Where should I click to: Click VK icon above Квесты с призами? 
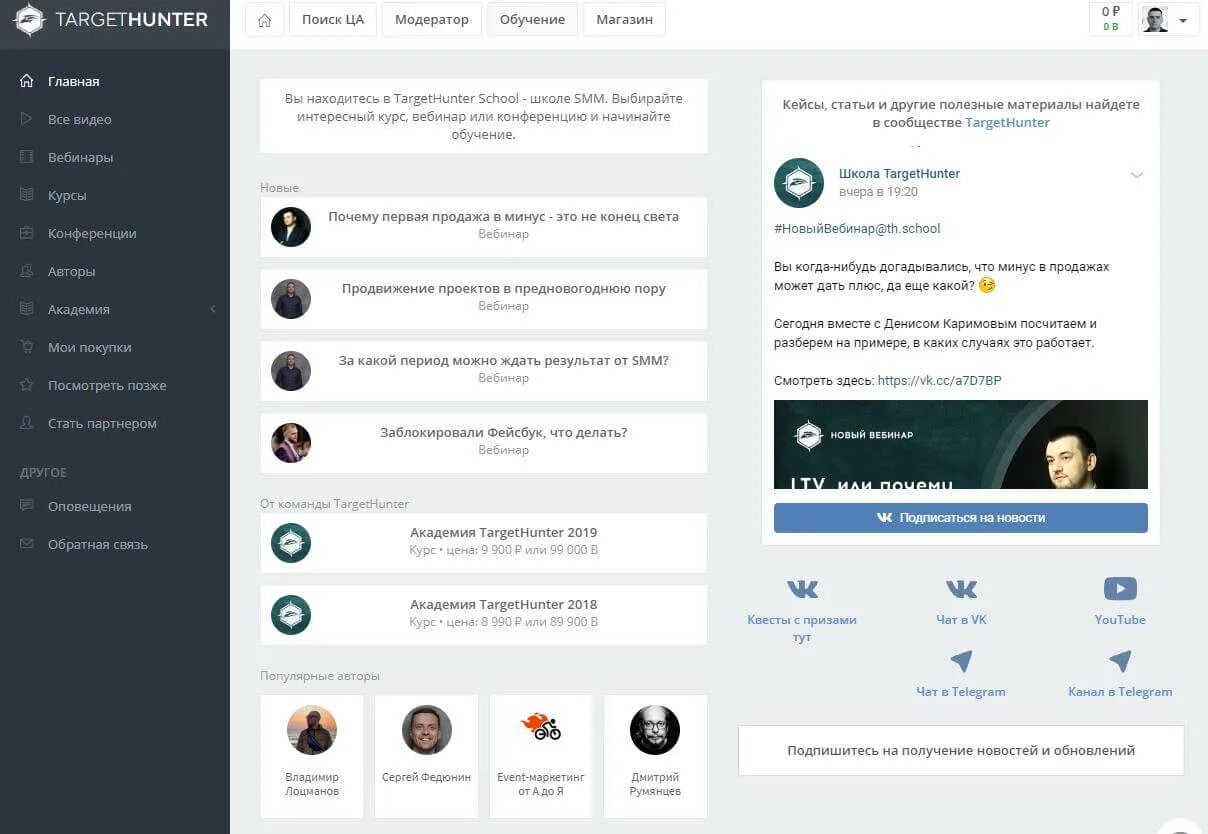point(802,588)
